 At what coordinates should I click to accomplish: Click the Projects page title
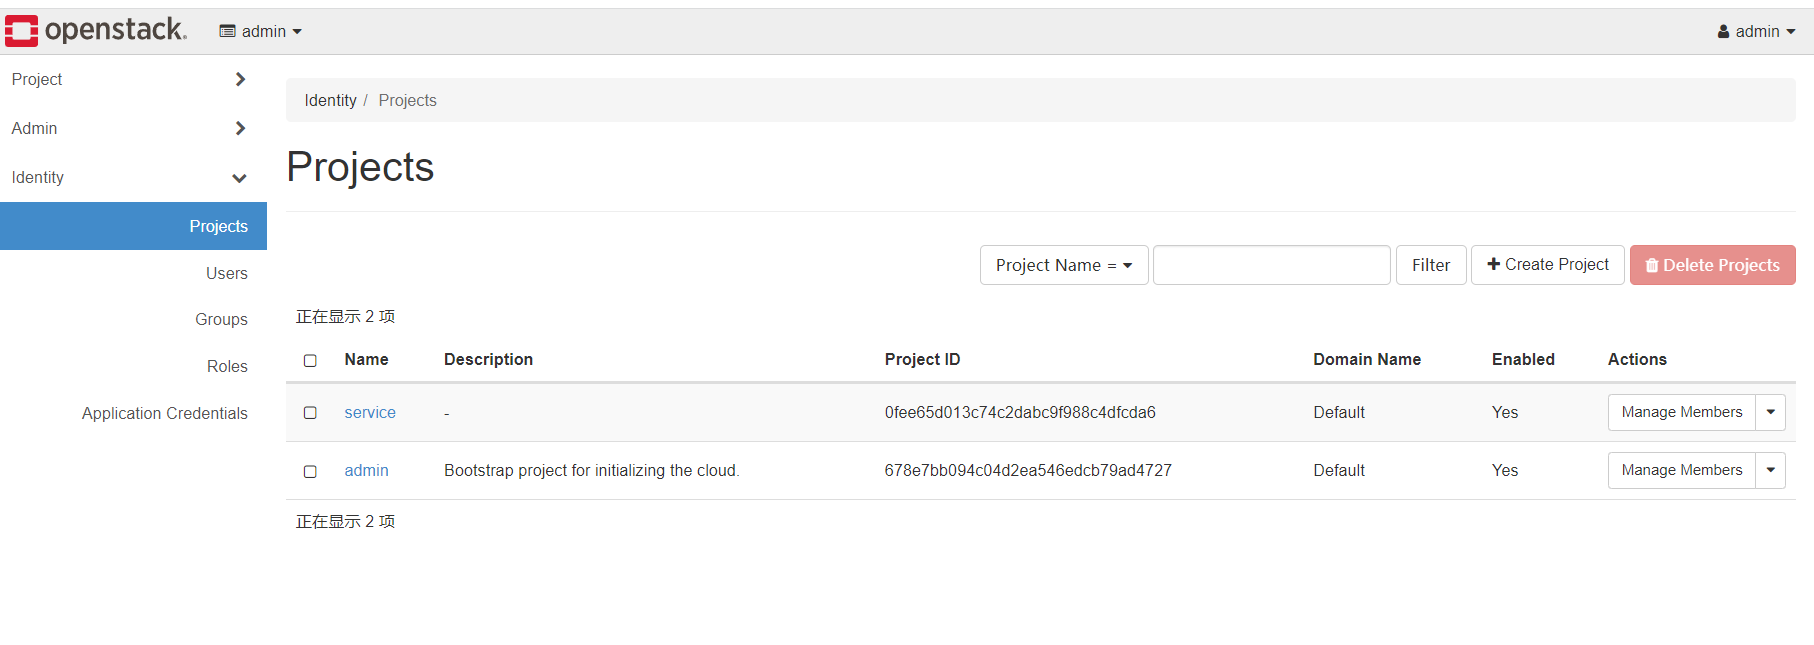coord(360,167)
